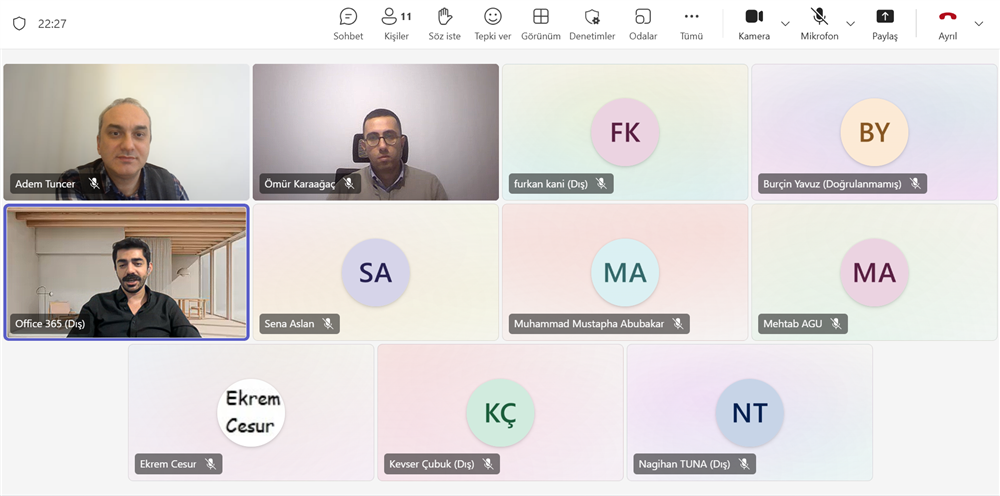This screenshot has height=496, width=1000.
Task: Open the Tümü more options menu
Action: click(691, 23)
